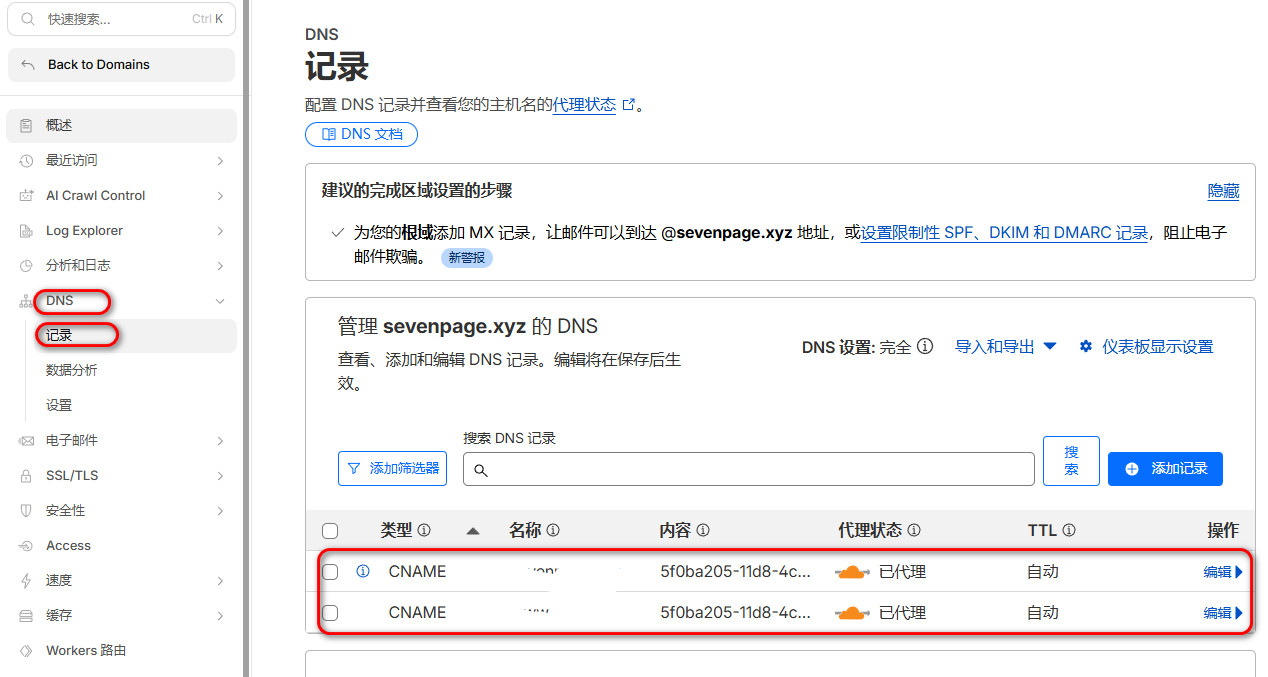Click the info icon beside 类型 column header
This screenshot has height=677, width=1268.
click(424, 531)
